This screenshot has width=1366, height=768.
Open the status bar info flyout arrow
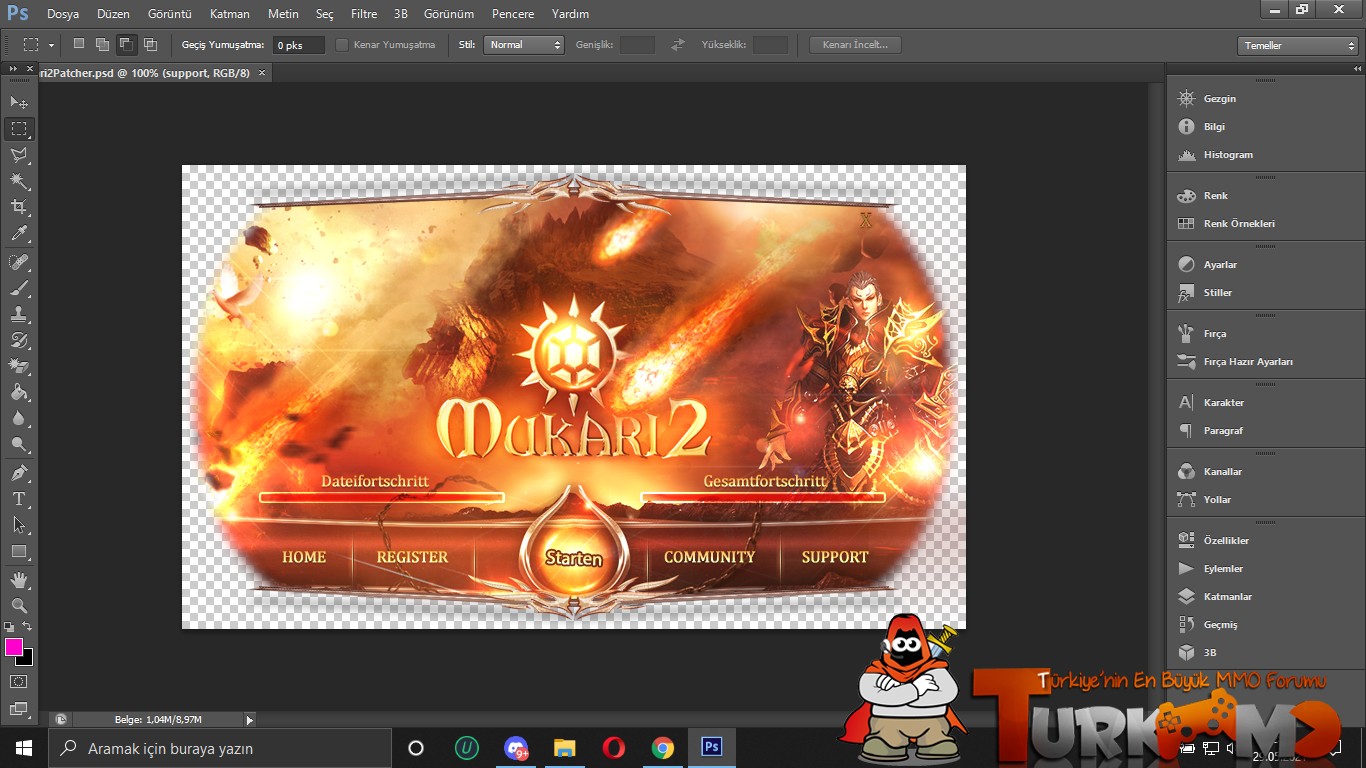pos(249,719)
